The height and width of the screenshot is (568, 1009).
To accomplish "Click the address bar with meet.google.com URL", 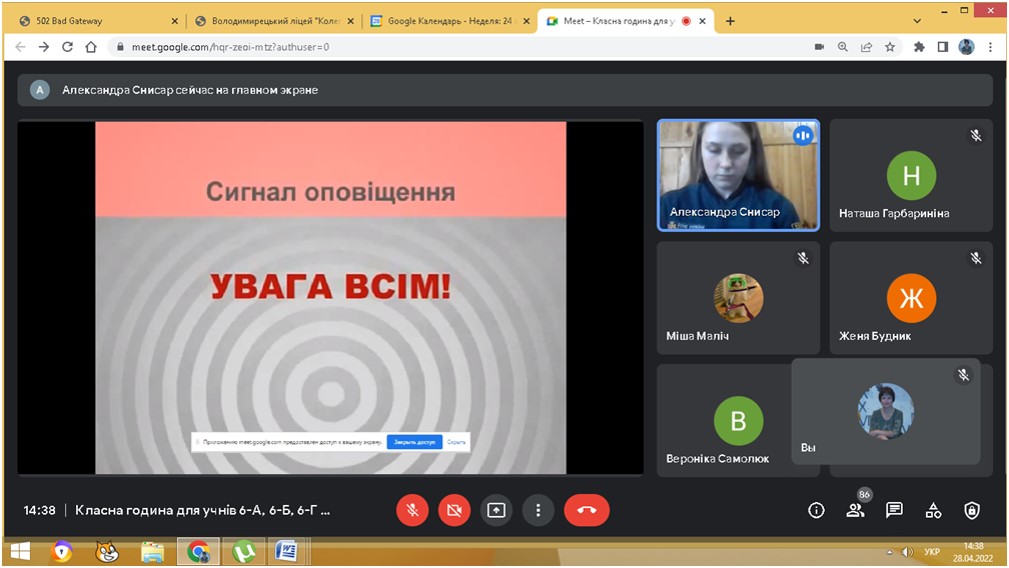I will point(450,47).
